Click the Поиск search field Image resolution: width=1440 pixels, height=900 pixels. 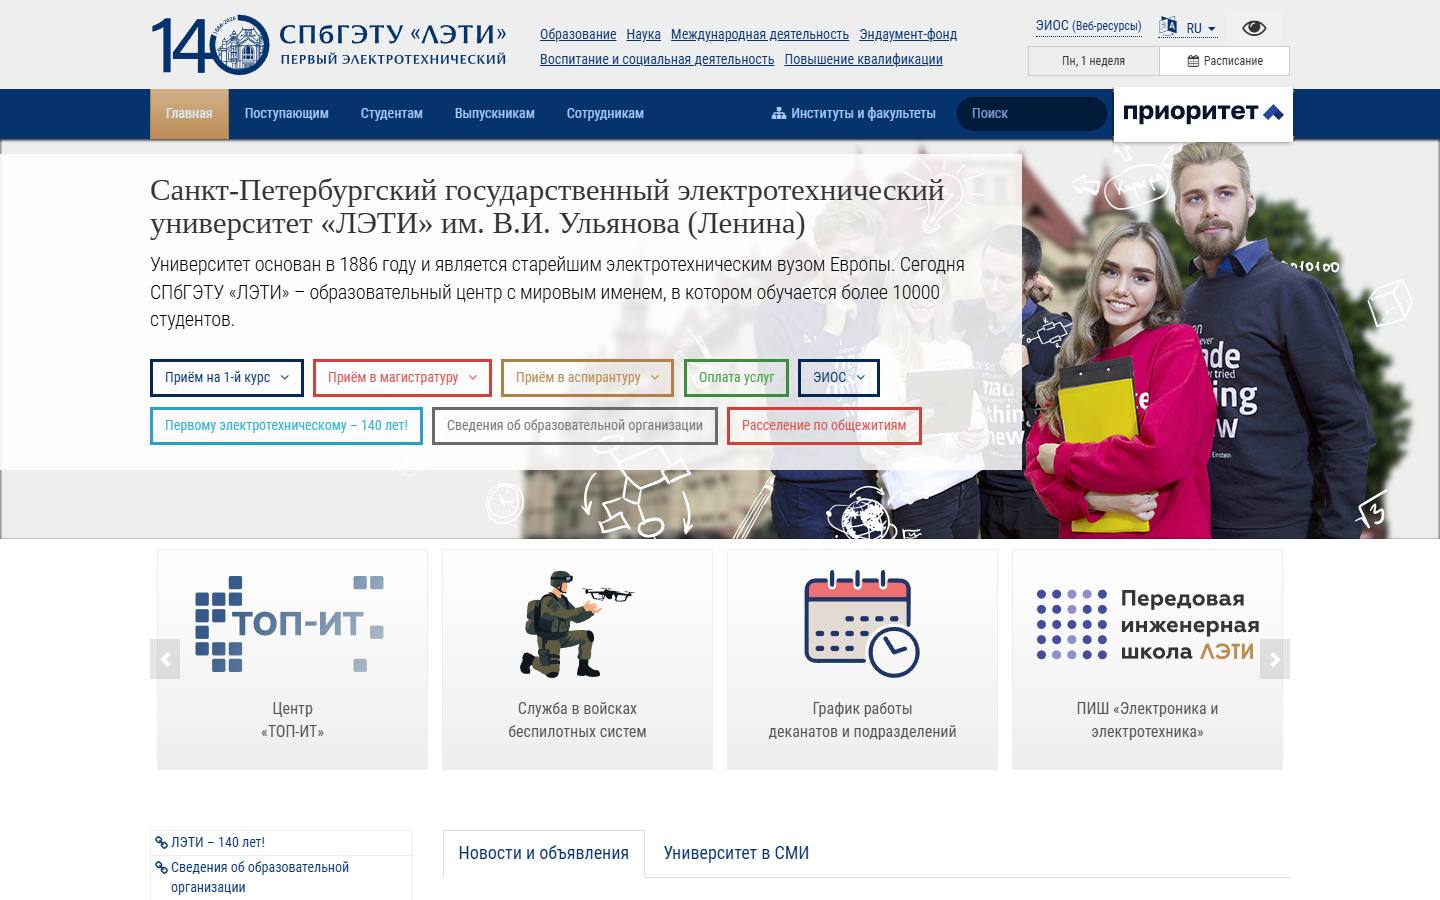click(1032, 114)
